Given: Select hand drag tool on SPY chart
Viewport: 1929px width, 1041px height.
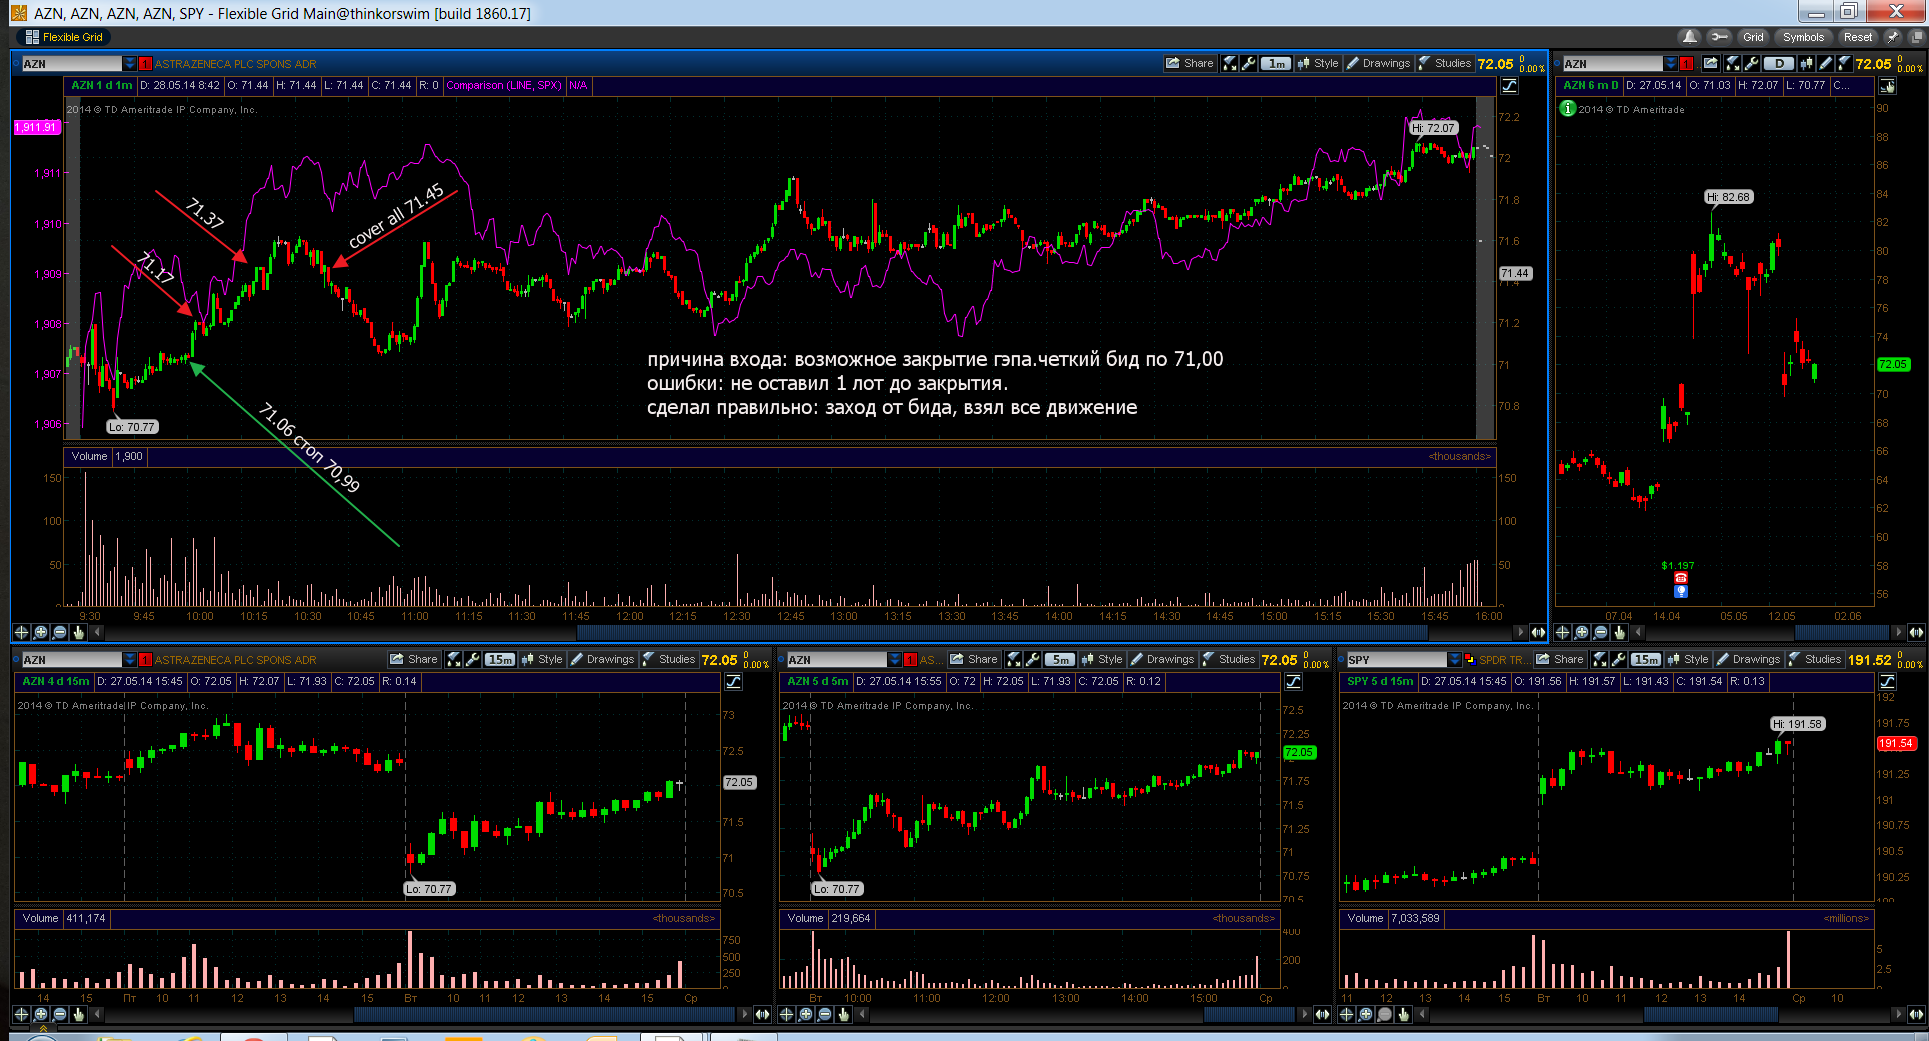Looking at the screenshot, I should point(1403,1014).
